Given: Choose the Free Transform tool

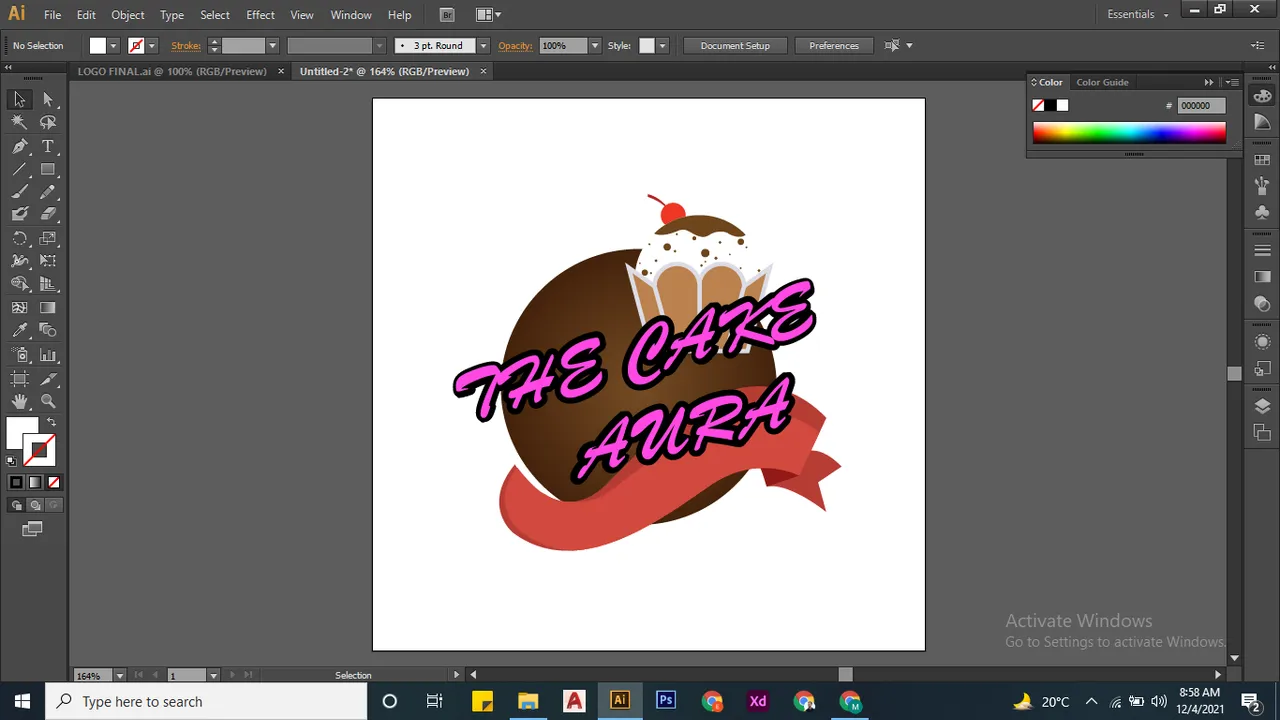Looking at the screenshot, I should tap(48, 261).
